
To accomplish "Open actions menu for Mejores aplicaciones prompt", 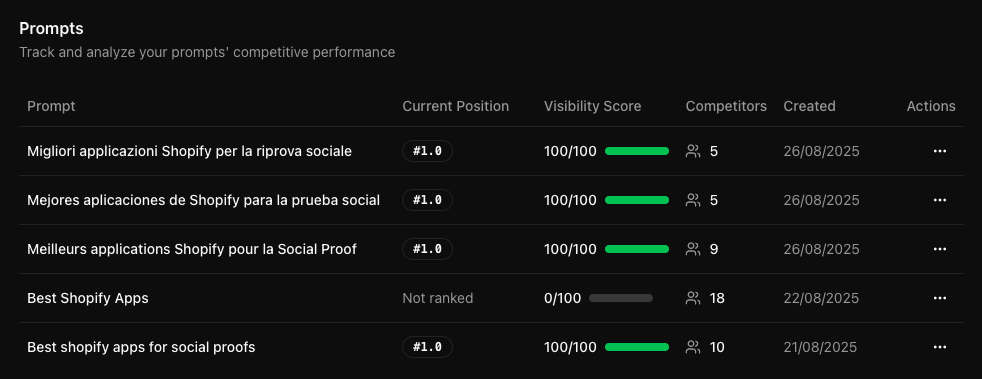I will point(939,200).
